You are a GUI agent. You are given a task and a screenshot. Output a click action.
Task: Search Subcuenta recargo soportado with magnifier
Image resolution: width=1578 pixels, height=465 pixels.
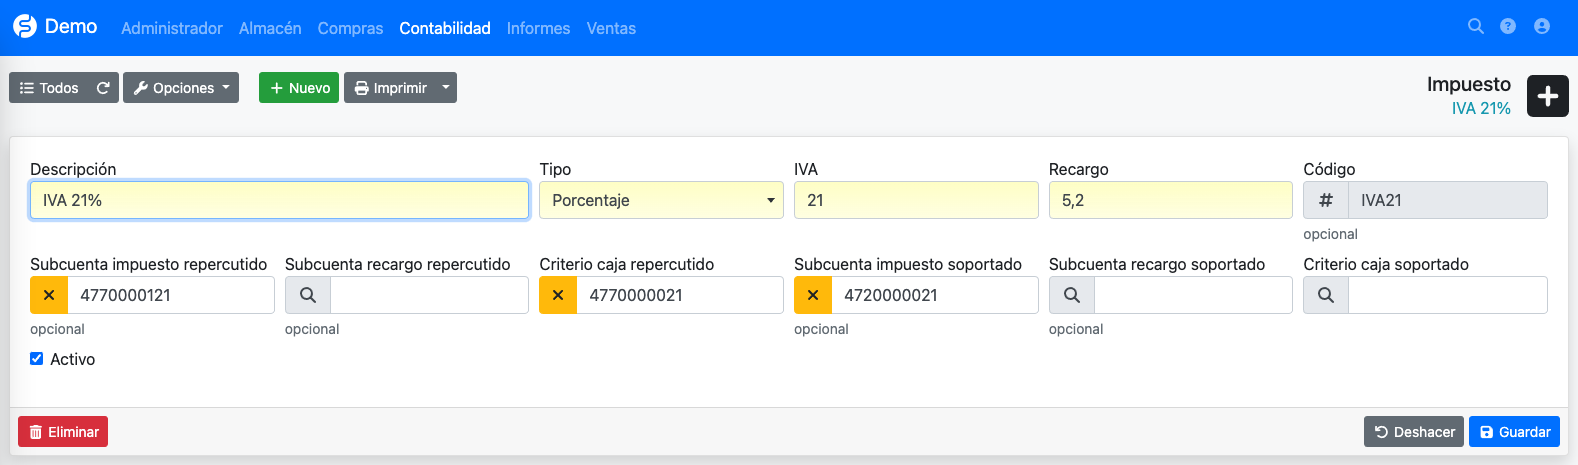click(1071, 295)
